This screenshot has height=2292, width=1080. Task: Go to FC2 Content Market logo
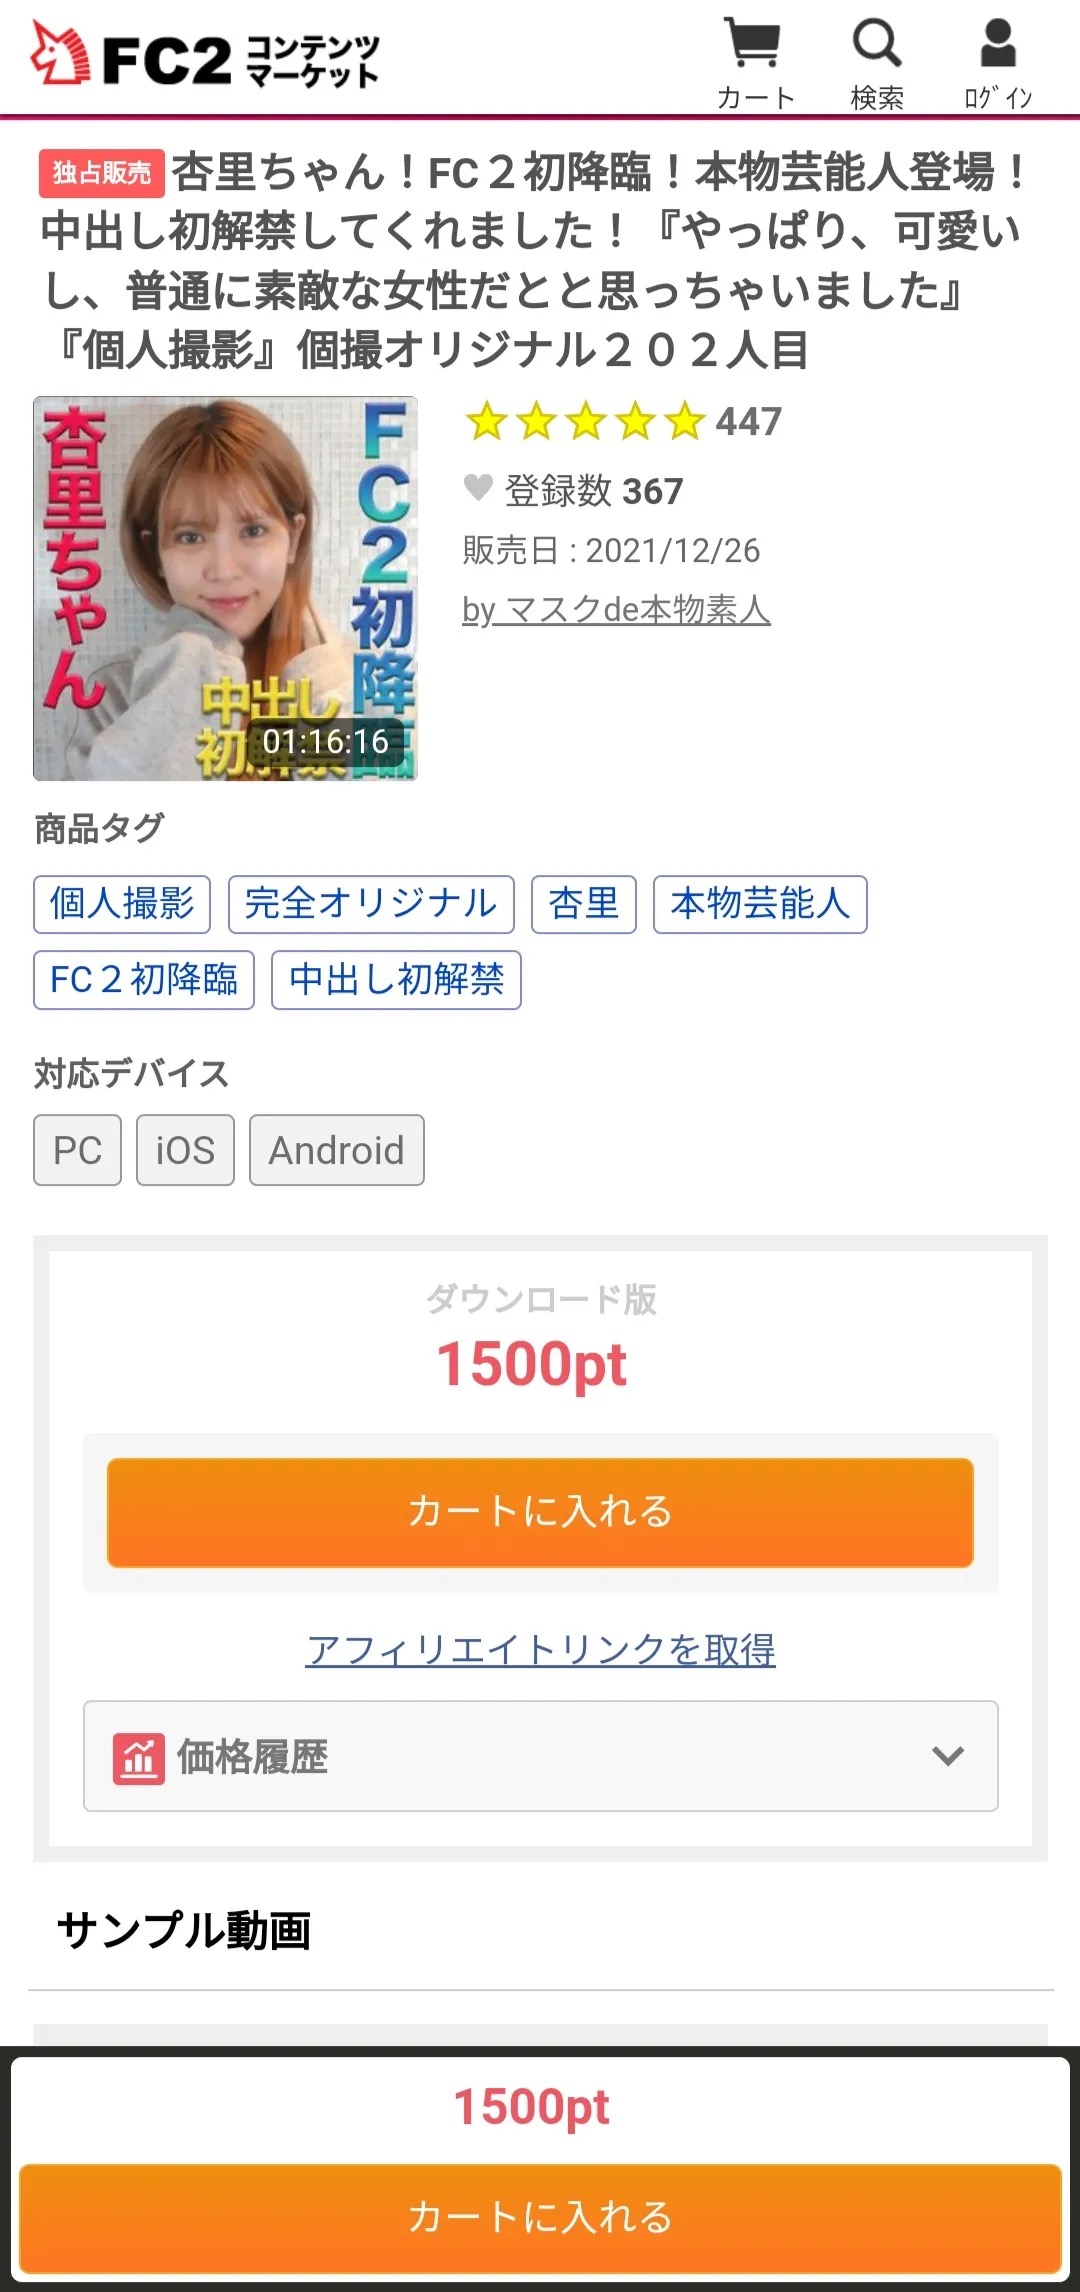pyautogui.click(x=205, y=56)
